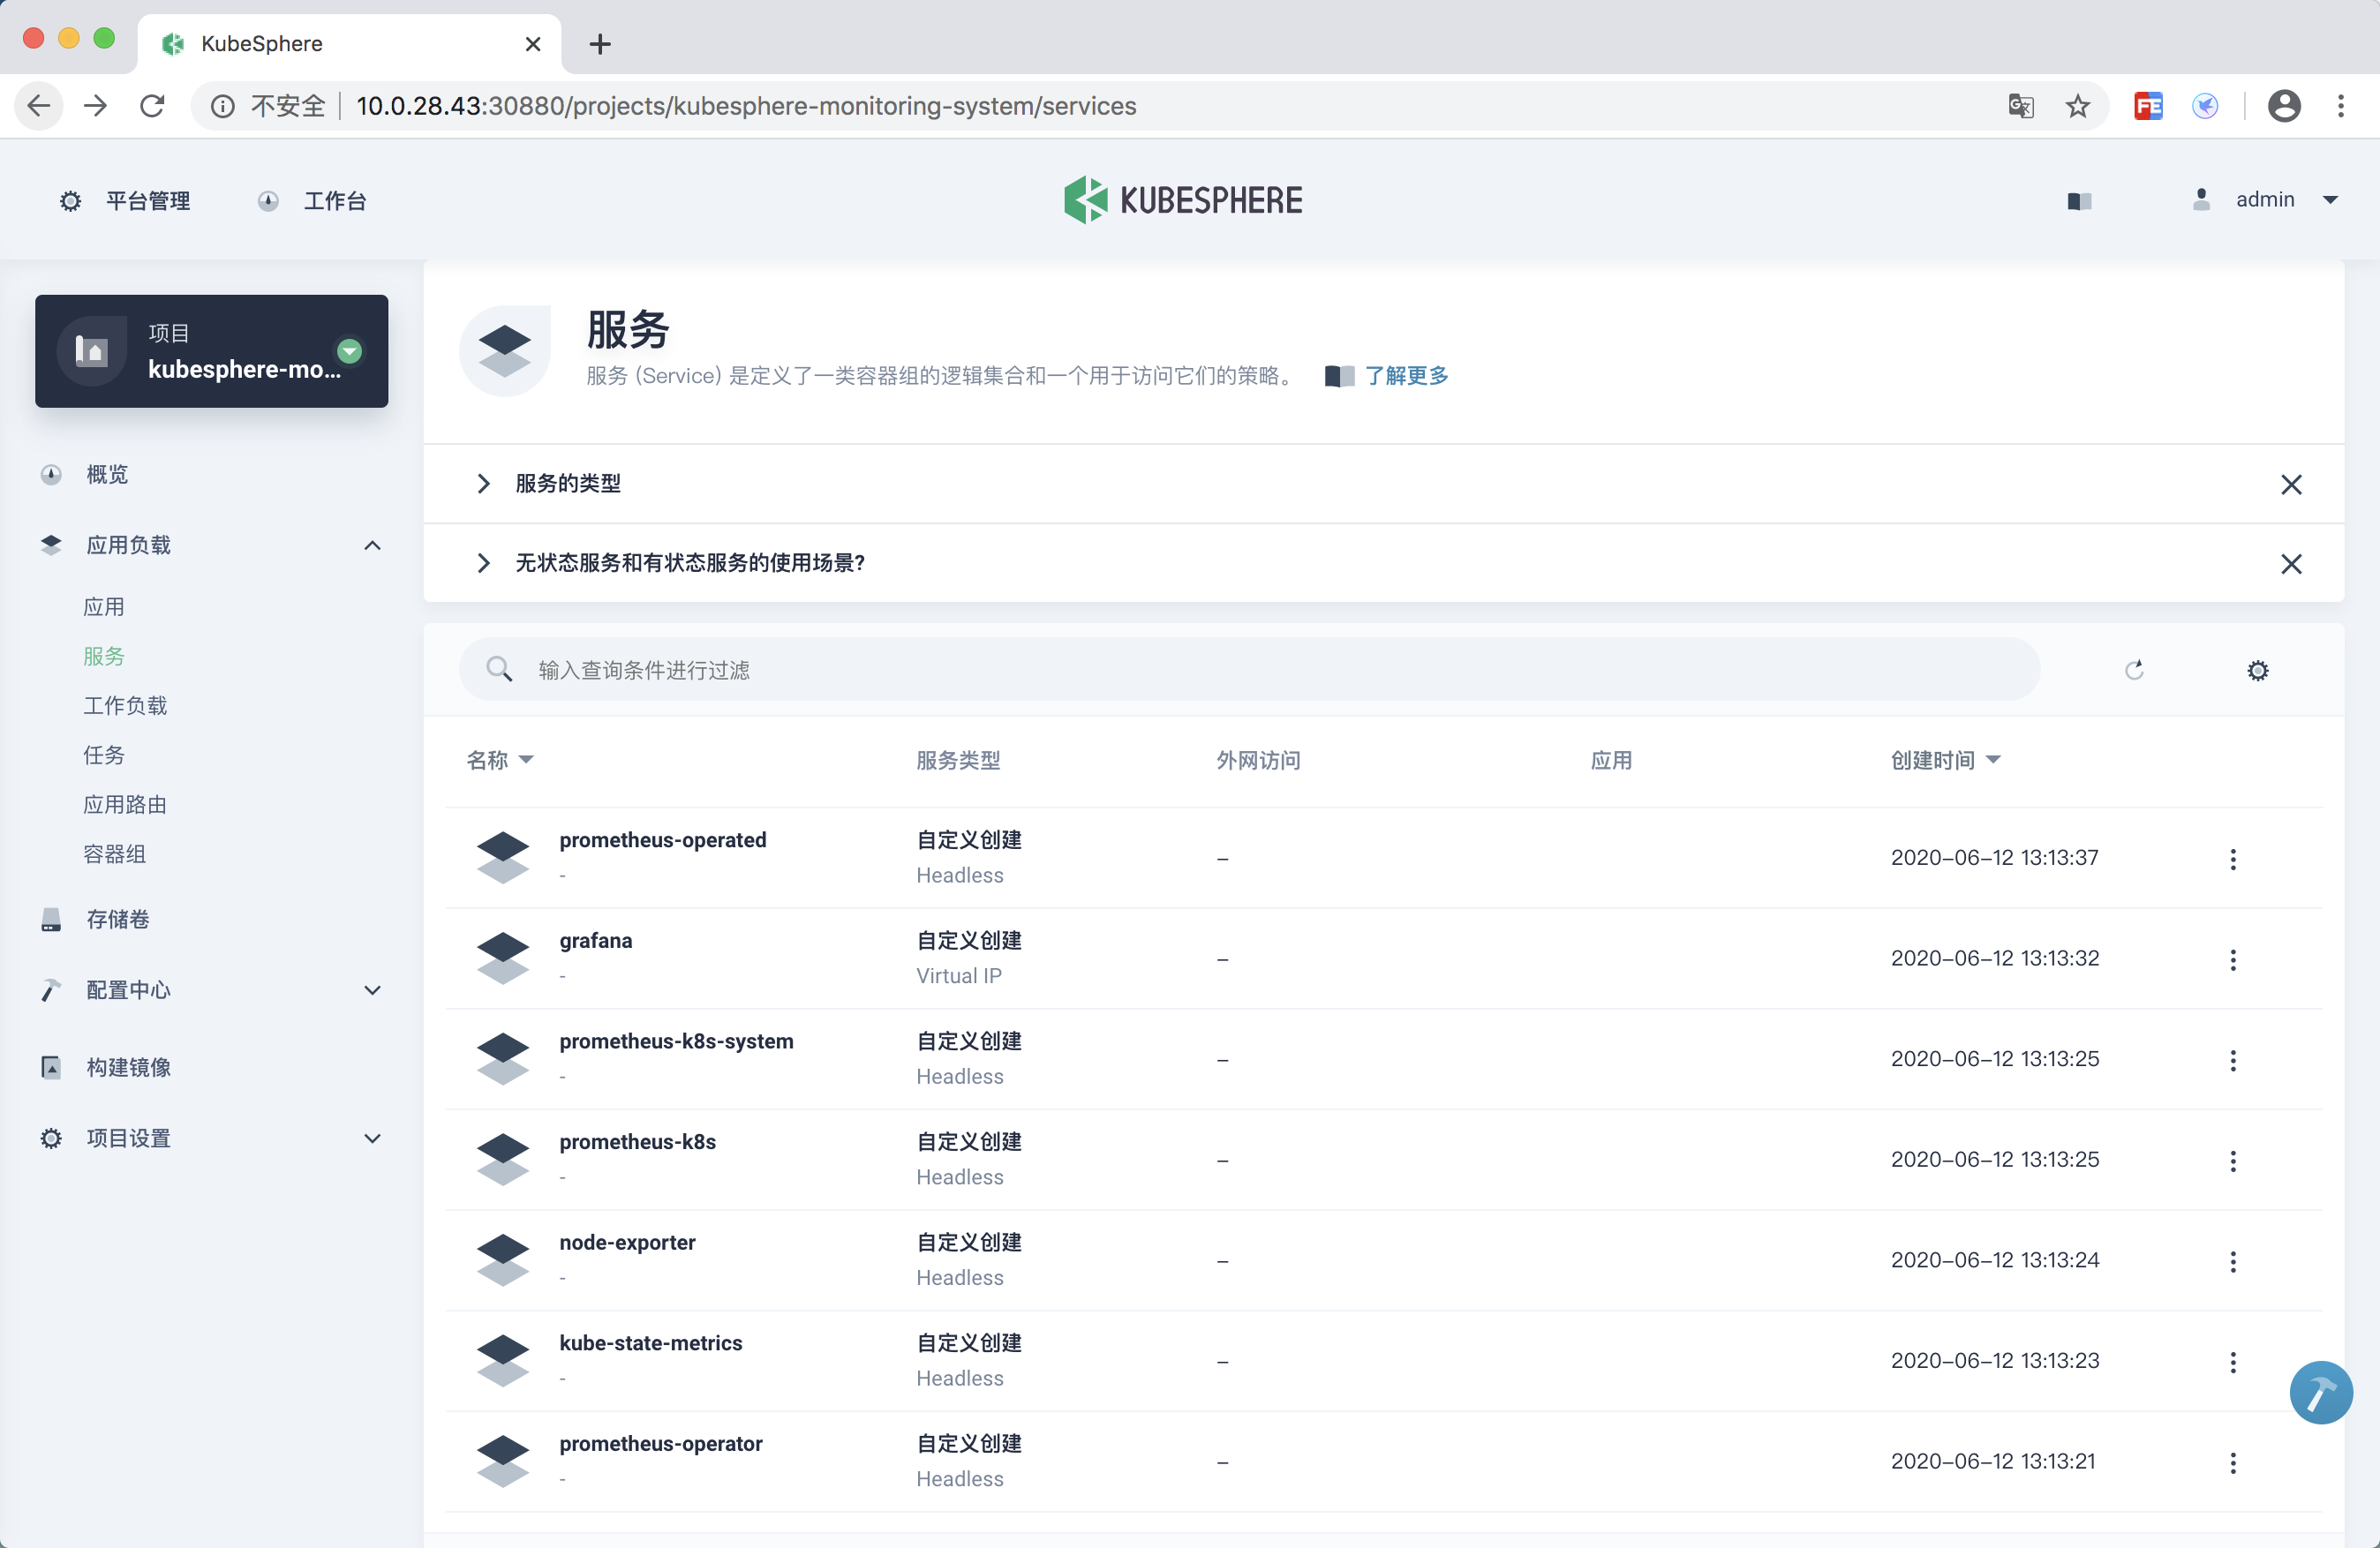Click the browser translate icon
This screenshot has height=1548, width=2380.
(x=2020, y=106)
